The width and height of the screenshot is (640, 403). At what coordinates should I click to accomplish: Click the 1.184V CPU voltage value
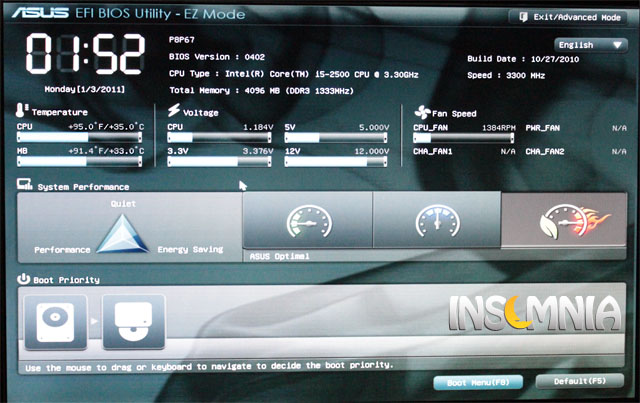tap(258, 127)
